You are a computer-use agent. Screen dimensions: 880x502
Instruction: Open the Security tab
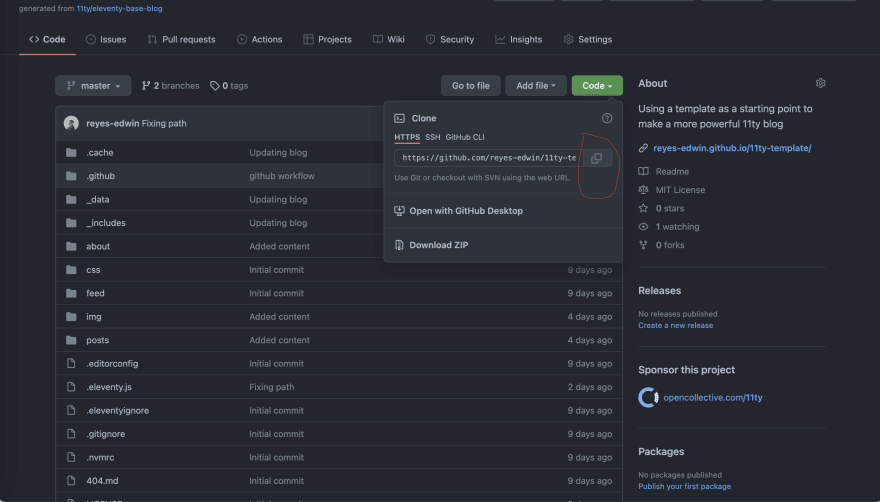[450, 39]
